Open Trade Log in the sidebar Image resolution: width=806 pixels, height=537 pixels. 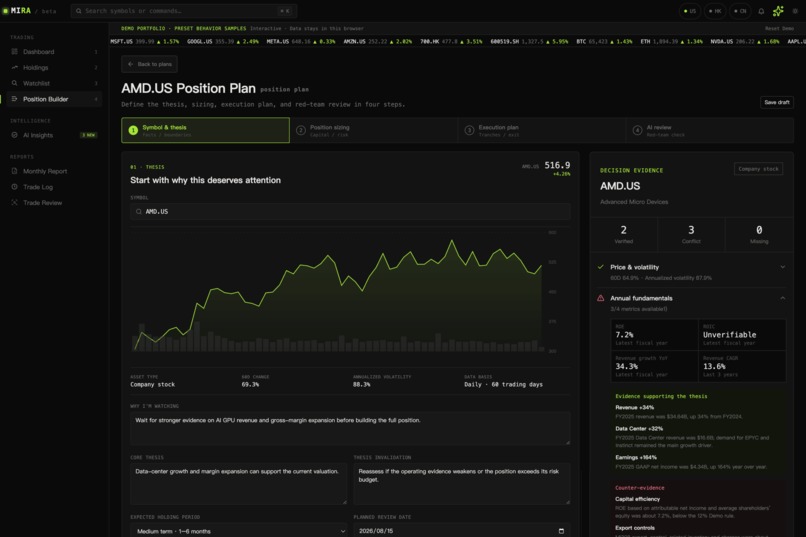54,187
